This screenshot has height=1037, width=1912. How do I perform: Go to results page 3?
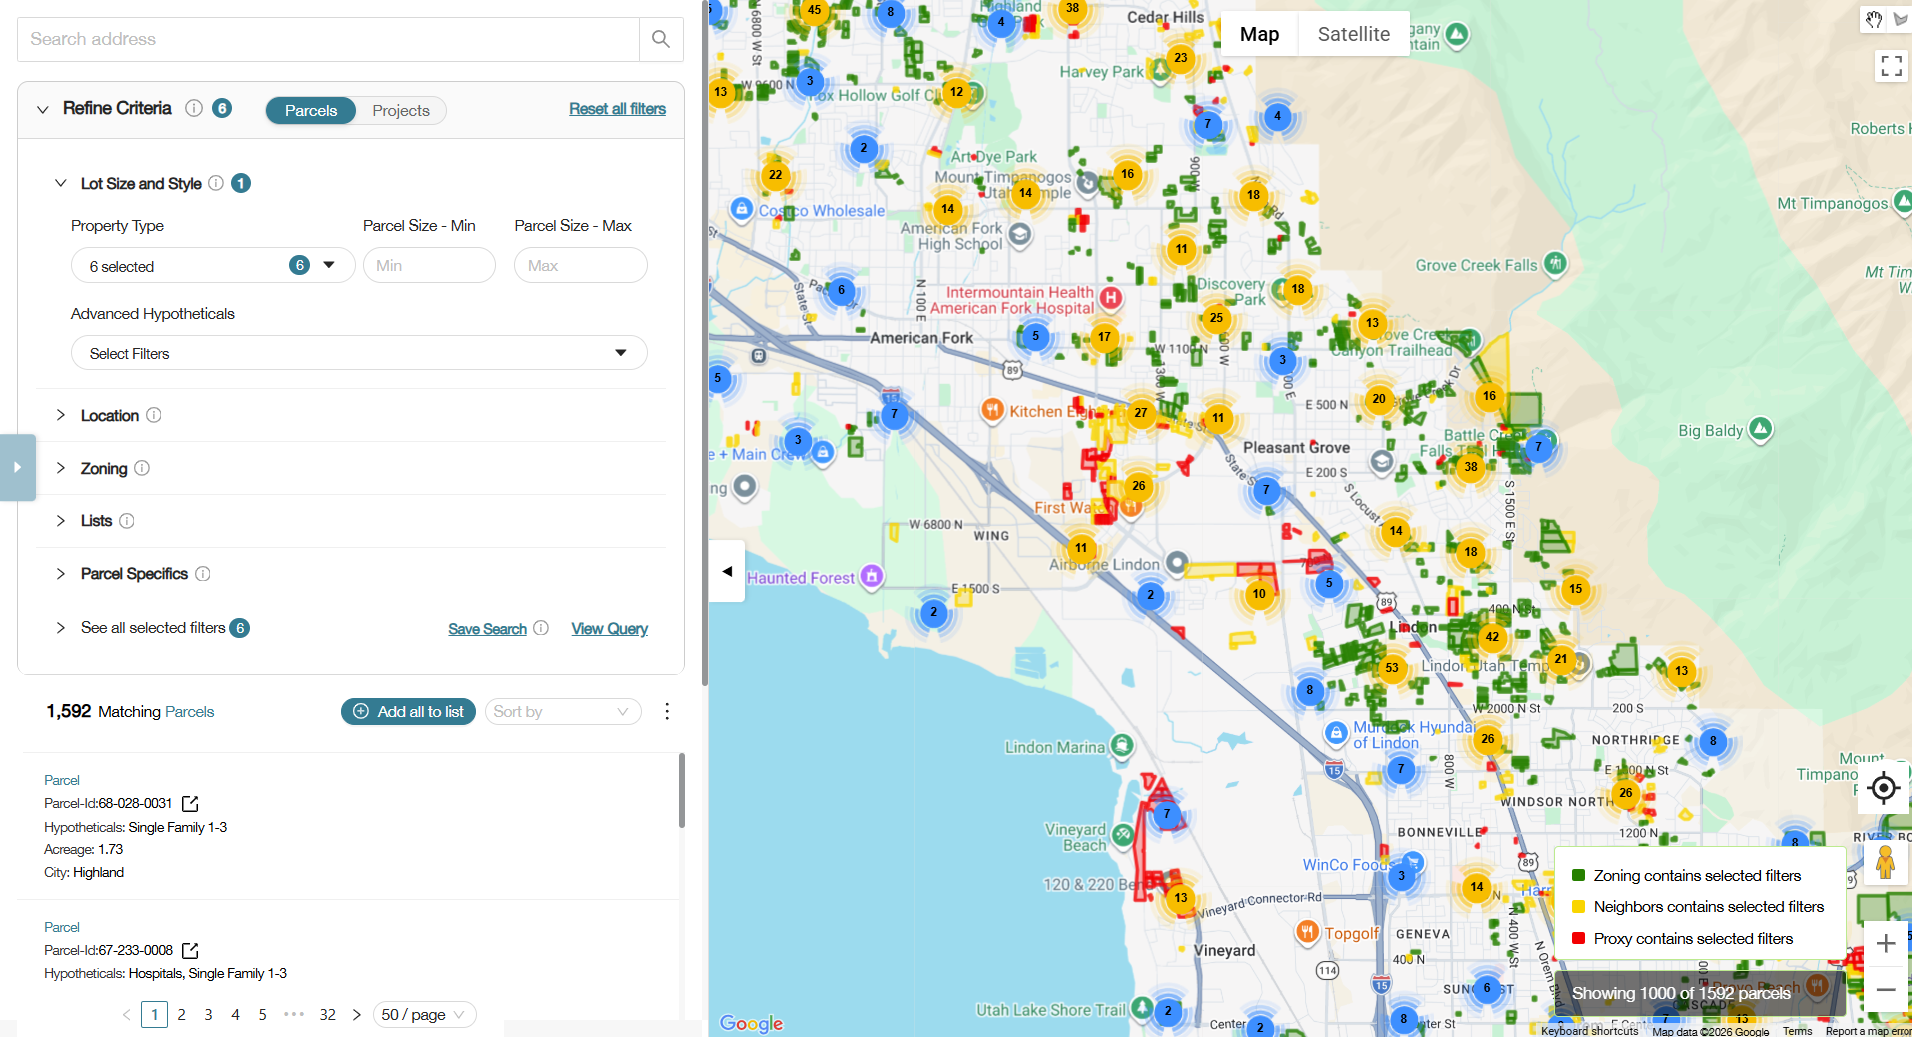point(208,1014)
